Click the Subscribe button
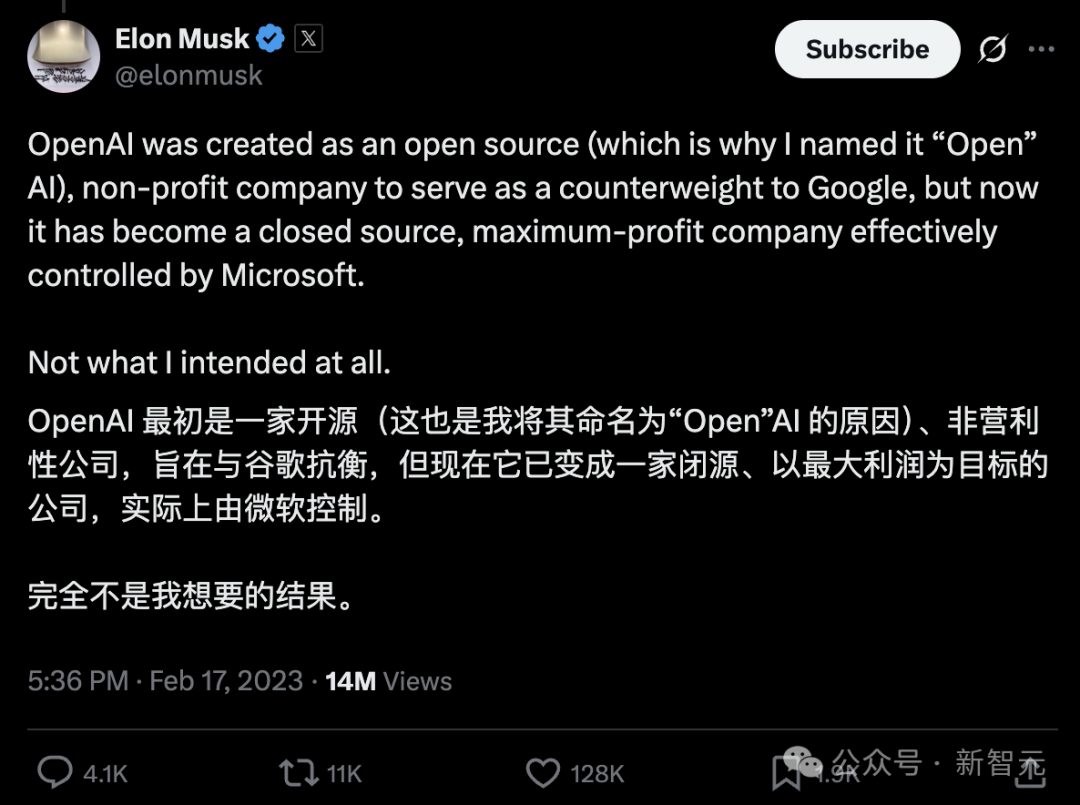 [x=866, y=49]
